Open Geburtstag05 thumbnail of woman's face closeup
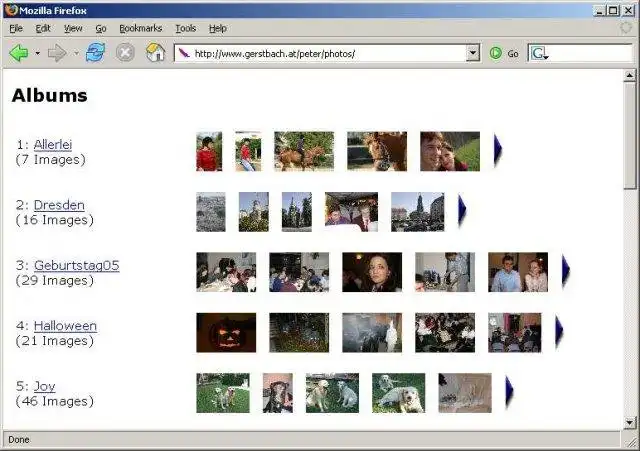640x451 pixels. 372,272
